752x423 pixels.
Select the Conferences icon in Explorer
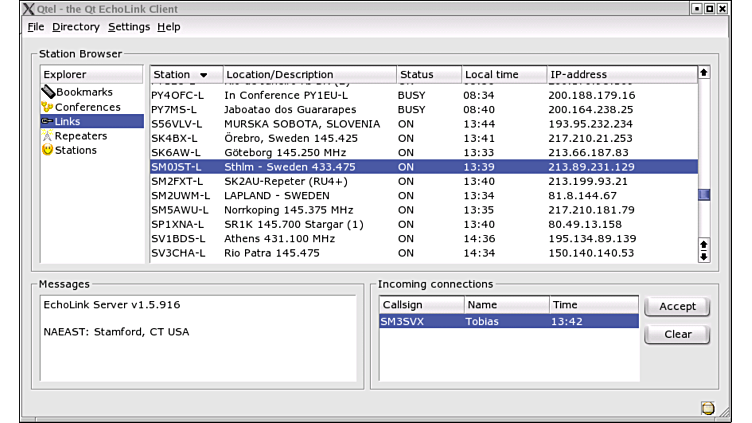pyautogui.click(x=47, y=107)
